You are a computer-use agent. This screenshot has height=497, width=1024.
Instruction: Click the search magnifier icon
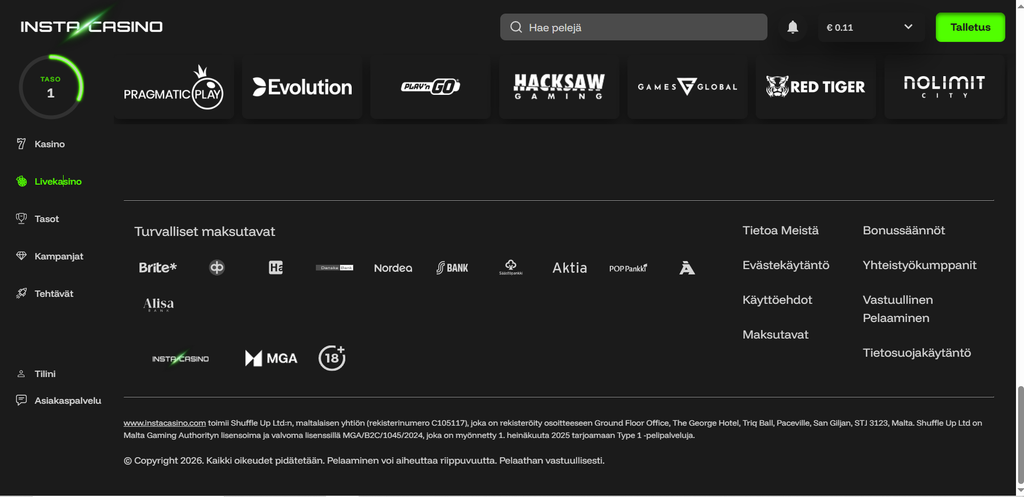tap(516, 27)
